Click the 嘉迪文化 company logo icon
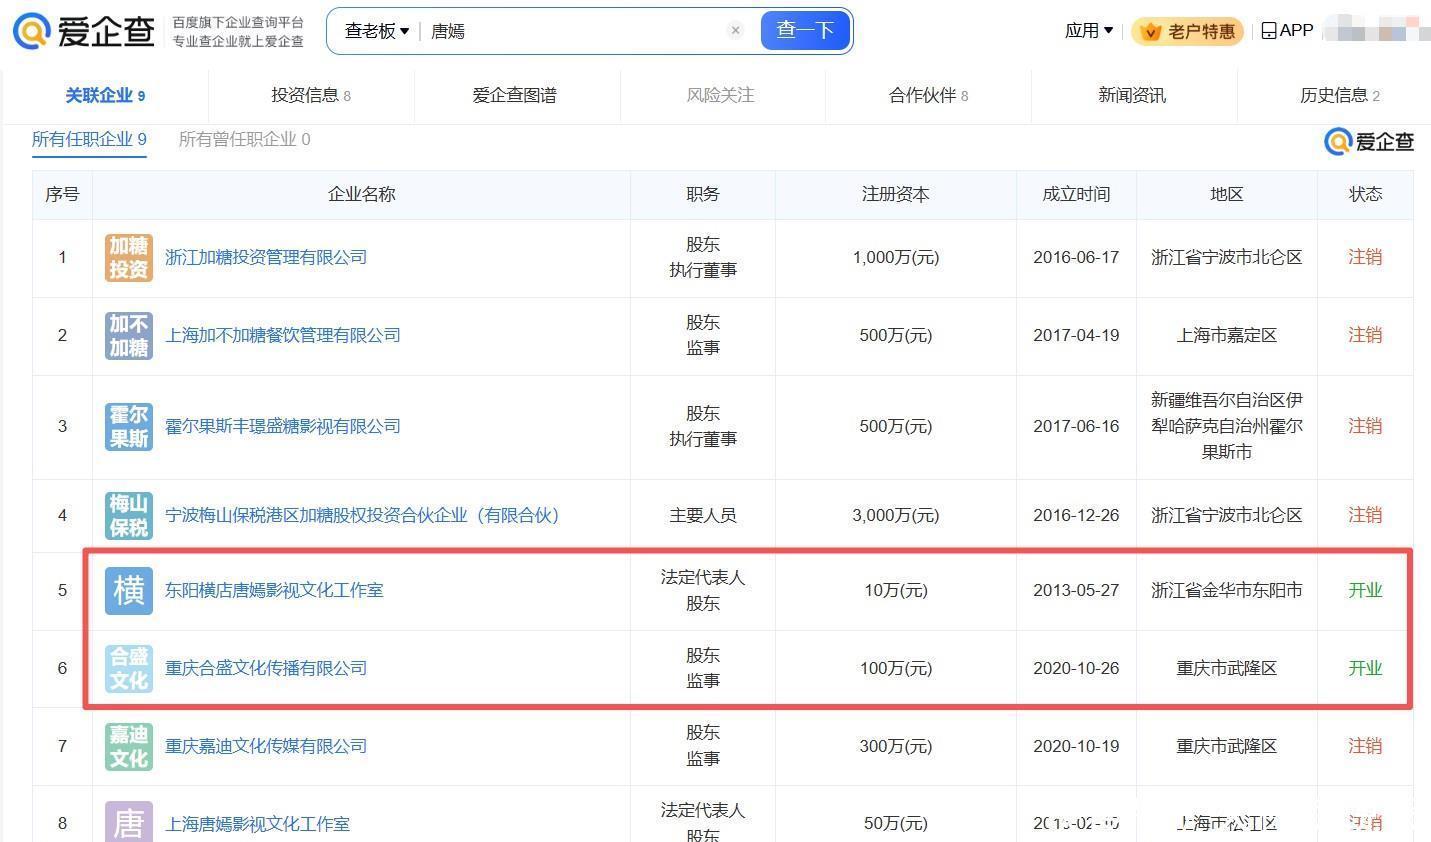This screenshot has height=842, width=1431. (129, 747)
